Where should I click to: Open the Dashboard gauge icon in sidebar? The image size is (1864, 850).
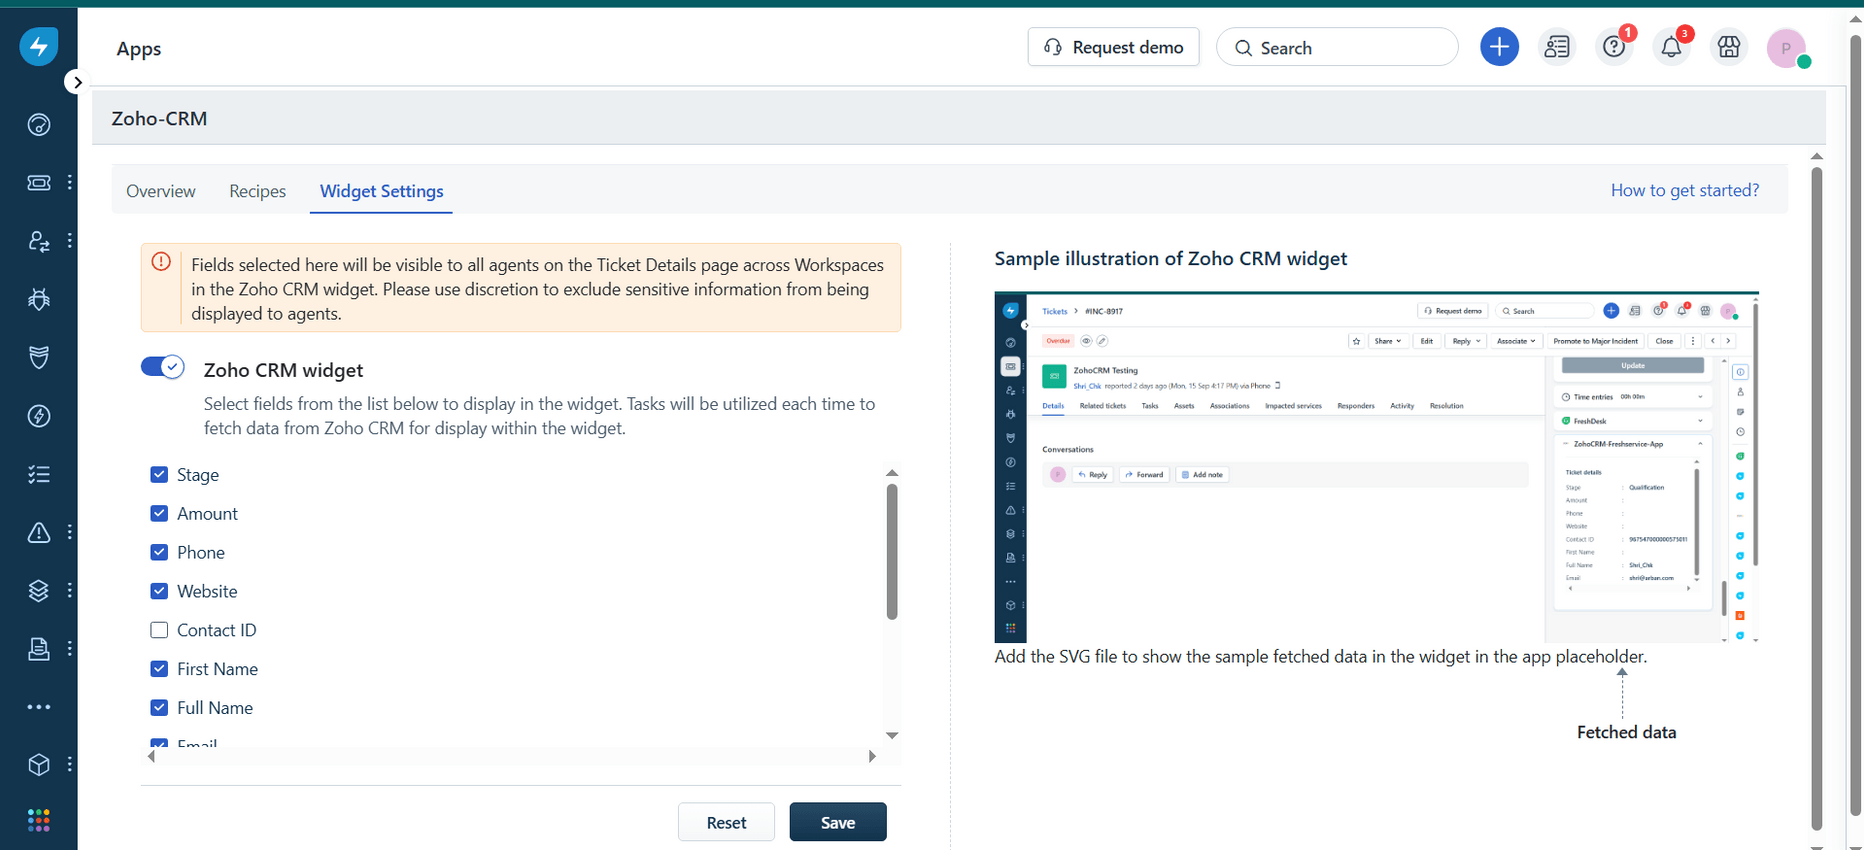coord(39,125)
